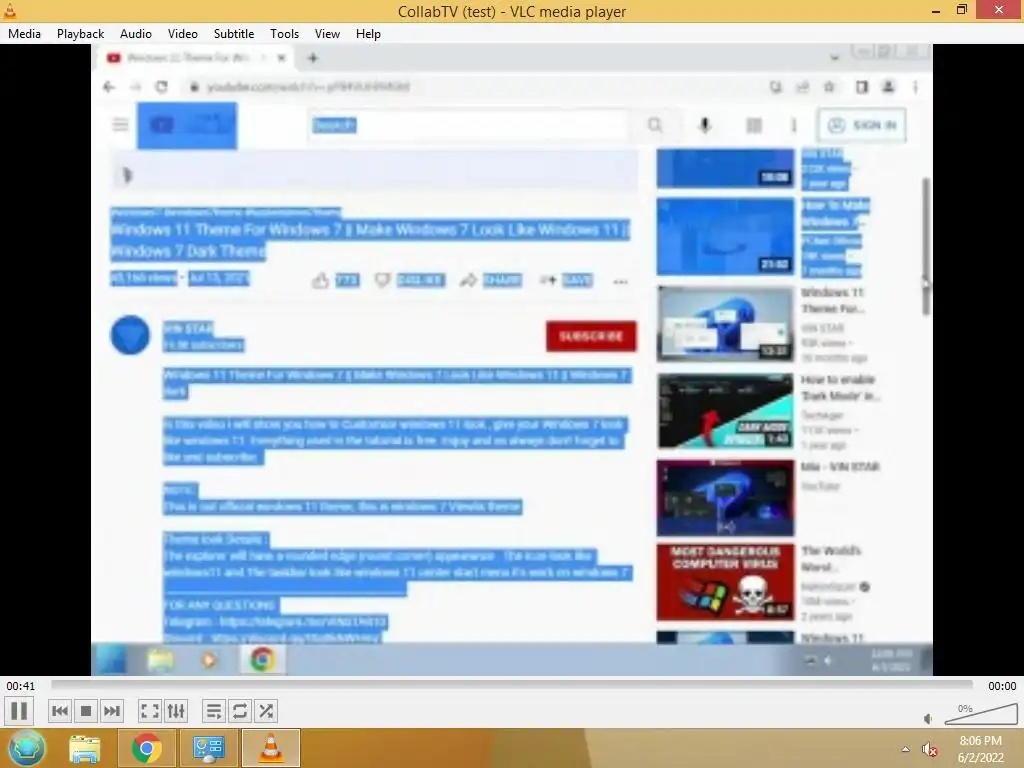The image size is (1024, 768).
Task: Click muted system volume tray icon
Action: click(x=930, y=750)
